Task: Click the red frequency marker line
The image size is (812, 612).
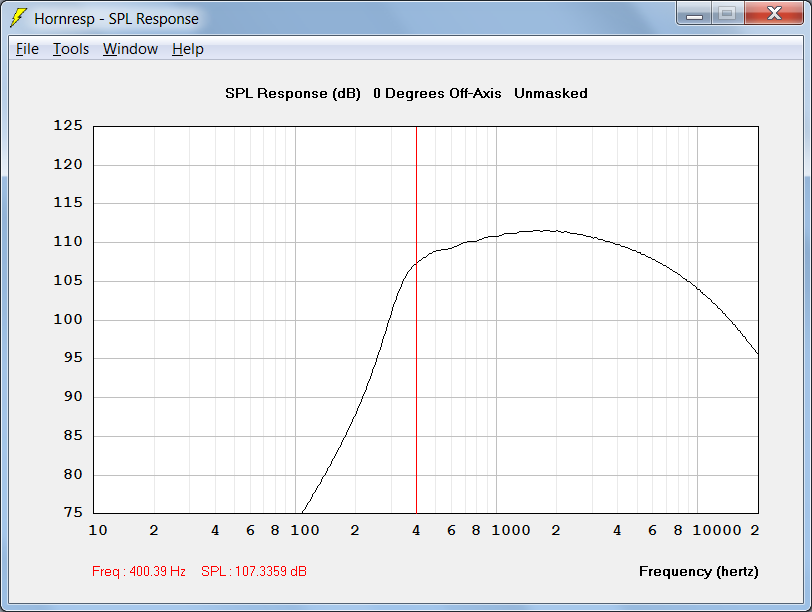Action: [416, 319]
